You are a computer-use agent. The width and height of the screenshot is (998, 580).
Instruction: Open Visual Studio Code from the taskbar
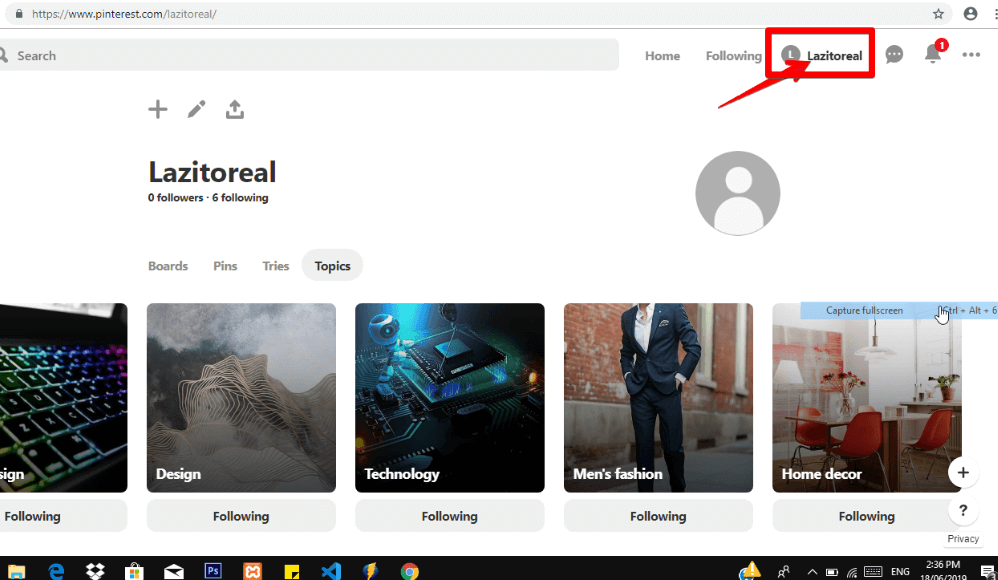331,571
